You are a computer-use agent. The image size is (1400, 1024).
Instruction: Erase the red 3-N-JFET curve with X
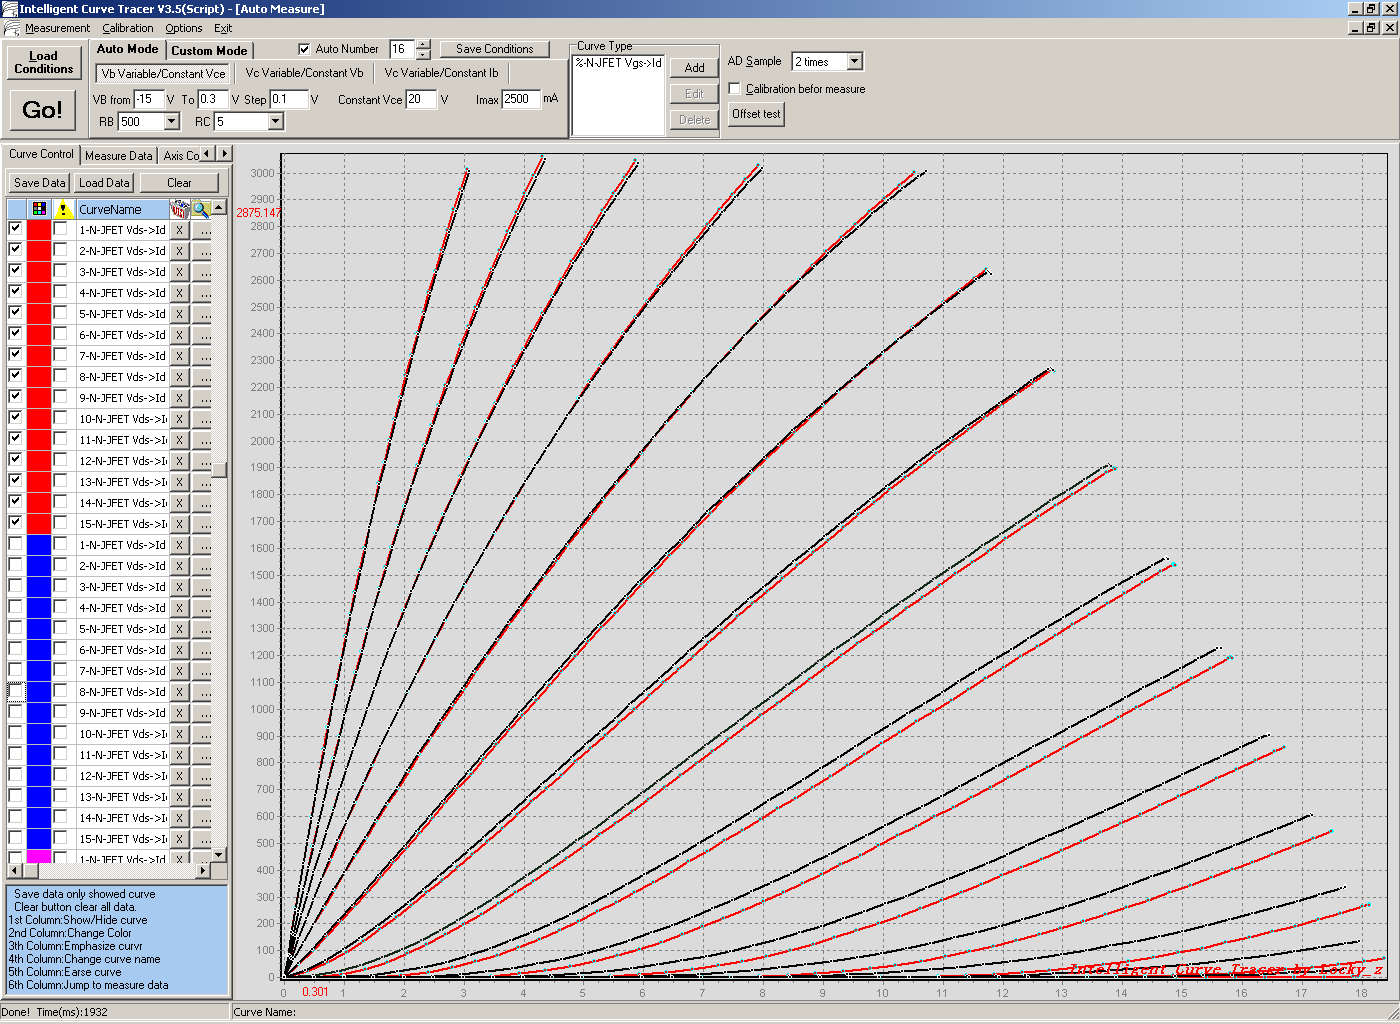pyautogui.click(x=179, y=272)
